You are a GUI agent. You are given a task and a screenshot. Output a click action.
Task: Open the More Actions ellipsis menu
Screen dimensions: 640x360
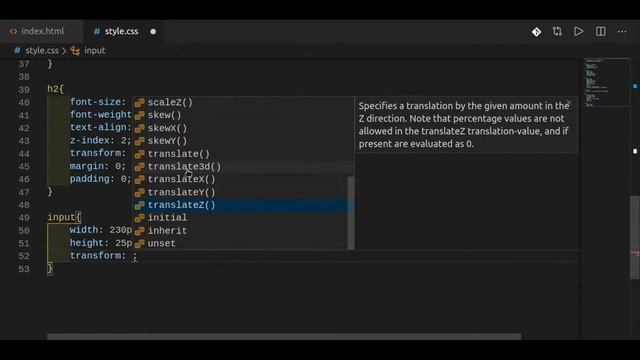click(622, 31)
